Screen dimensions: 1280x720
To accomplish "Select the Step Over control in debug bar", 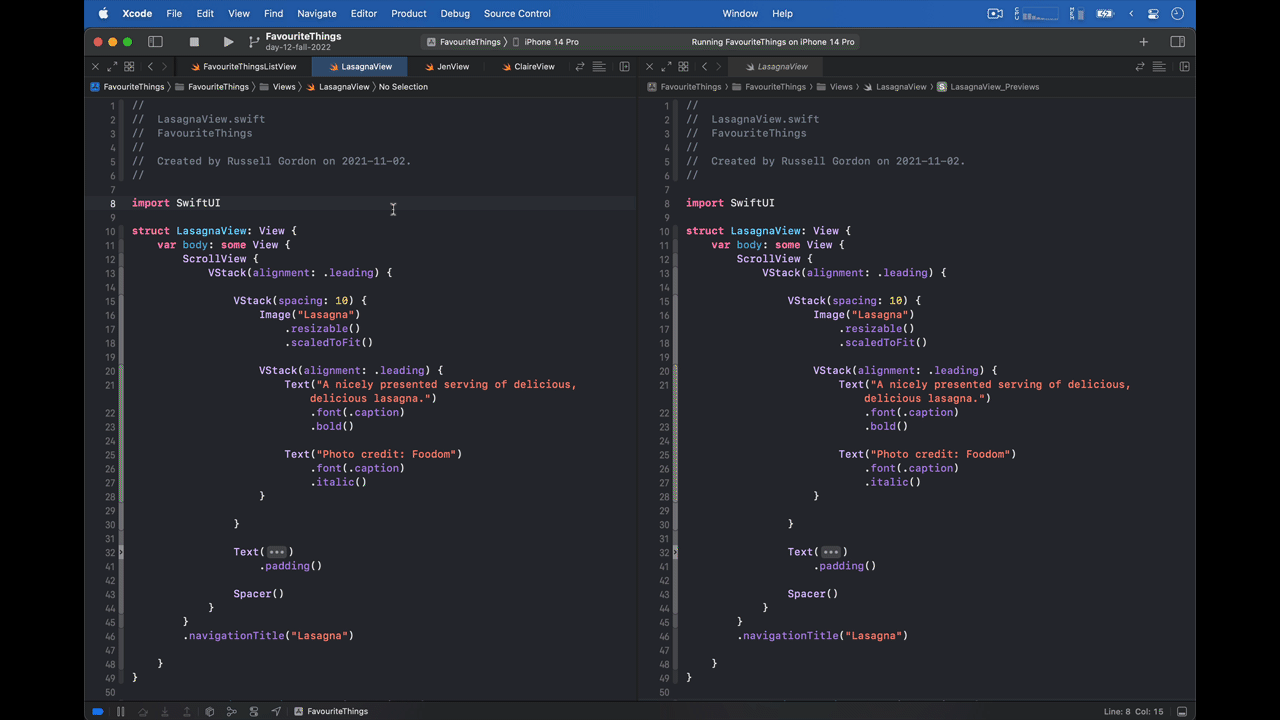I will click(144, 711).
